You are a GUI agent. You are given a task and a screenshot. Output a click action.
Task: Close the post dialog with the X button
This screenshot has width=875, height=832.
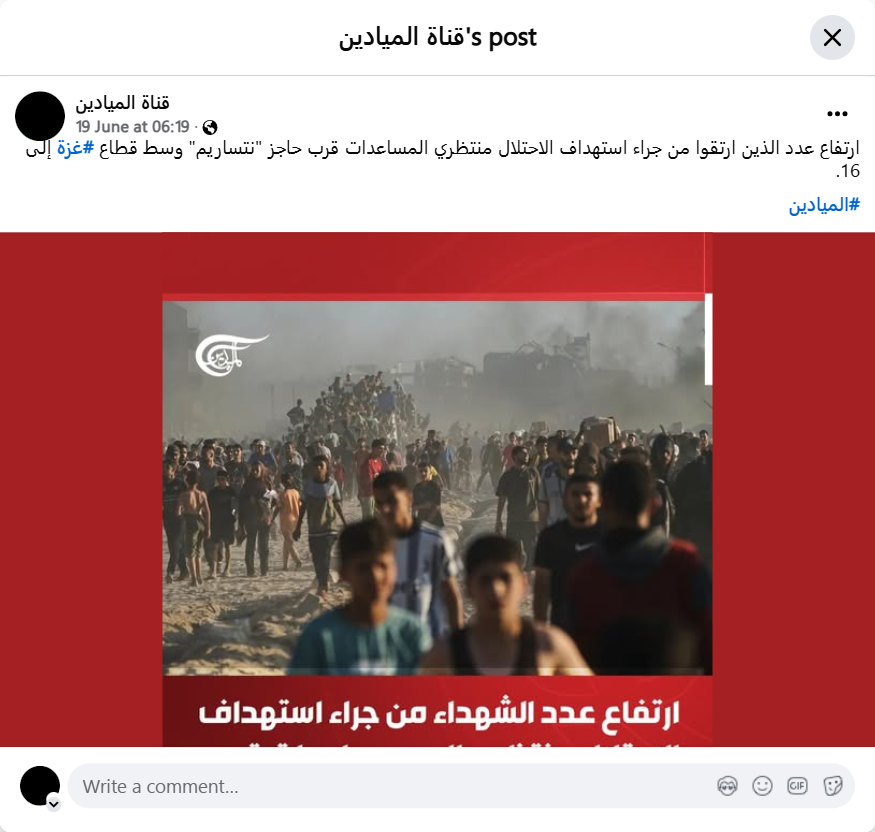(832, 38)
